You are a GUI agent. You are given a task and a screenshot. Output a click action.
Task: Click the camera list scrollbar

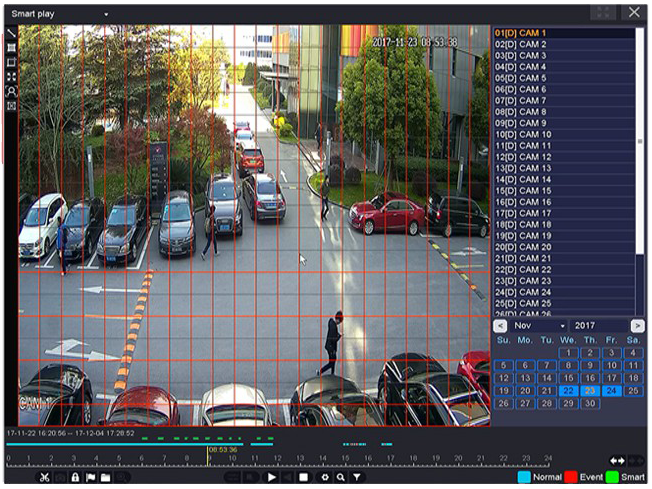[640, 141]
